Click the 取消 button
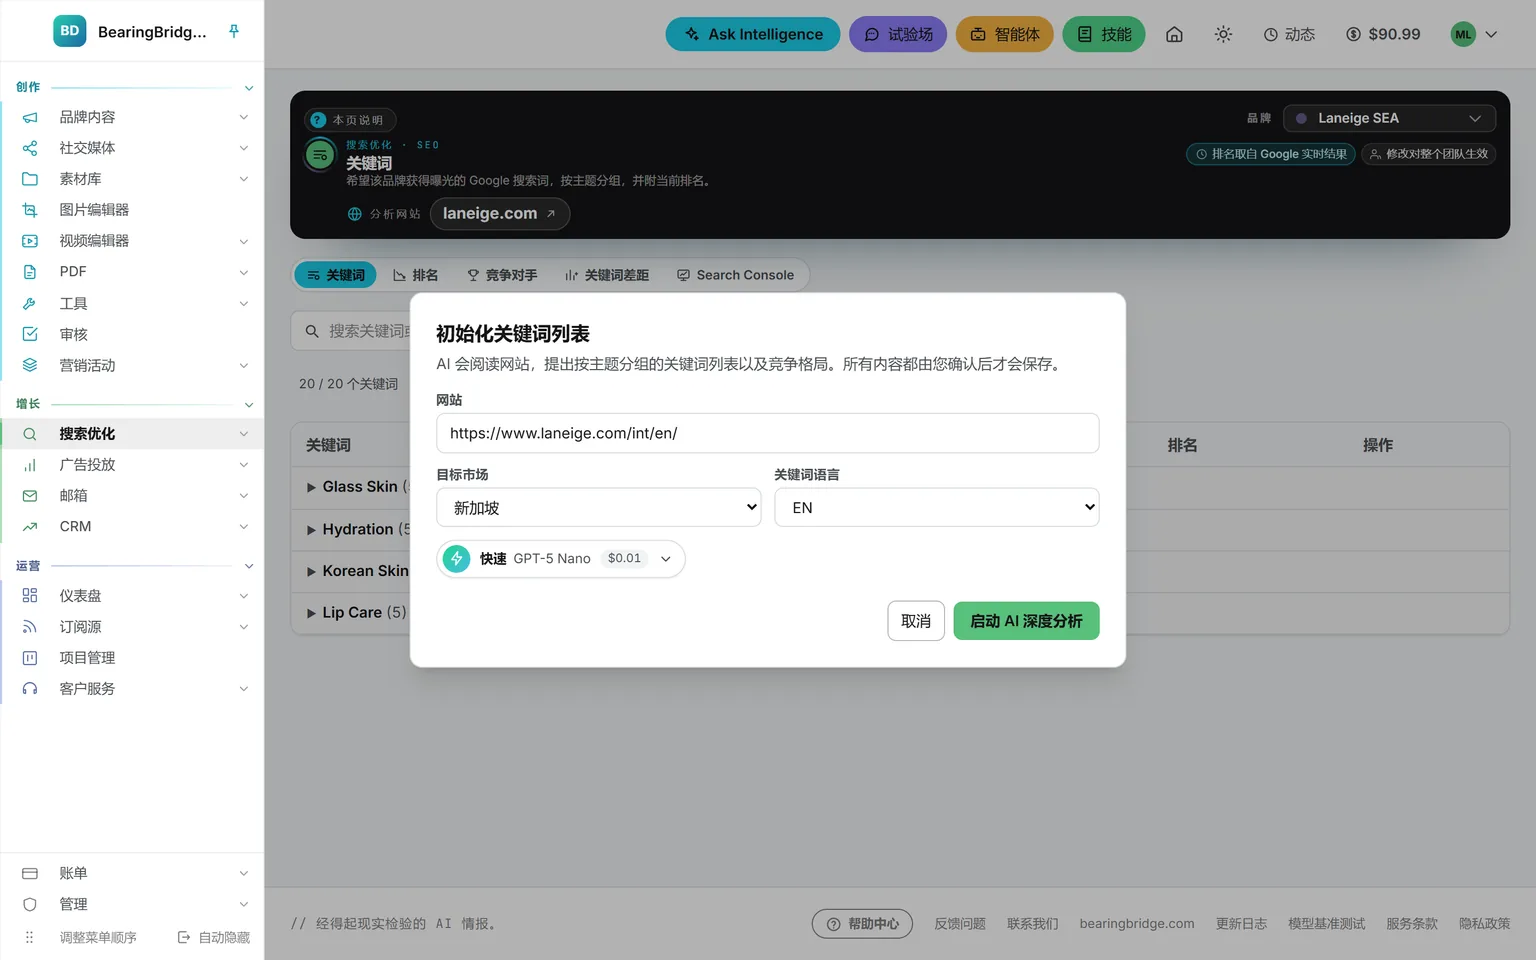Screen dimensions: 1536x960 click(916, 621)
